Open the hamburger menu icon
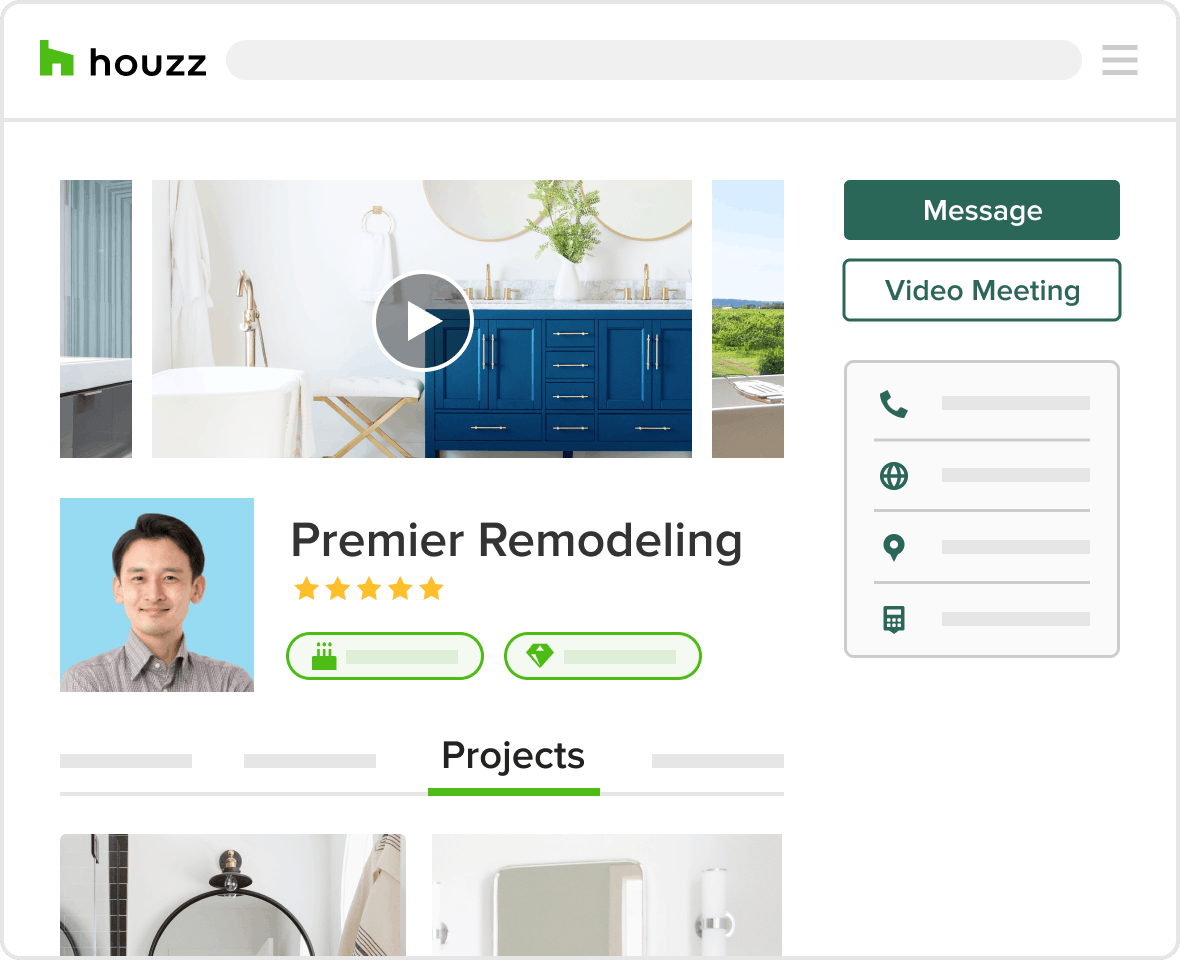Image resolution: width=1180 pixels, height=960 pixels. [x=1120, y=60]
